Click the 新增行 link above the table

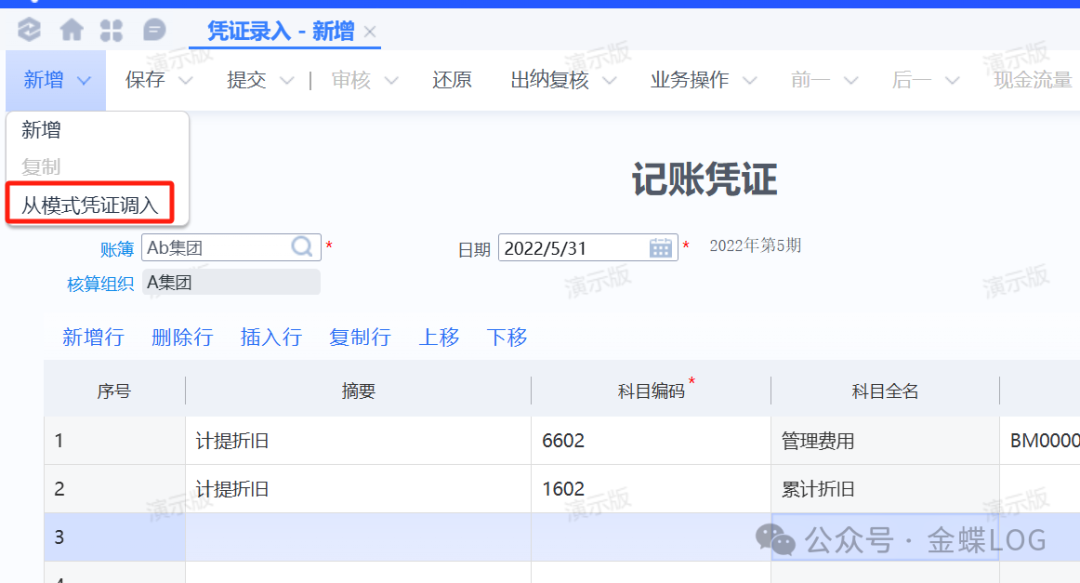point(93,337)
